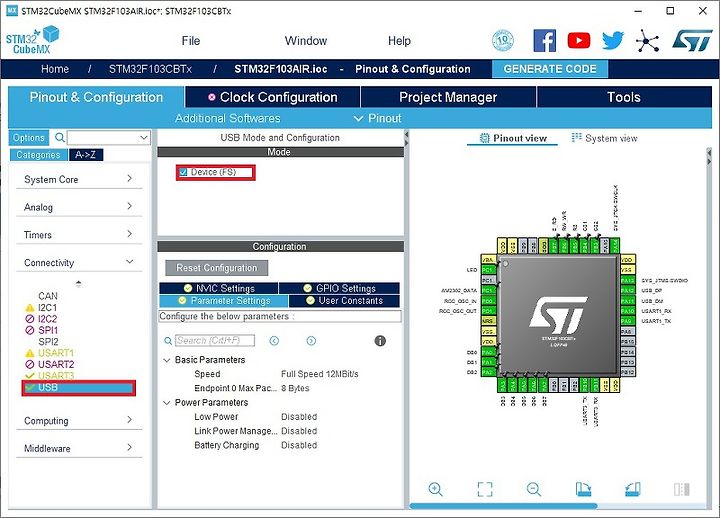
Task: Open the YouTube icon link
Action: pos(579,40)
